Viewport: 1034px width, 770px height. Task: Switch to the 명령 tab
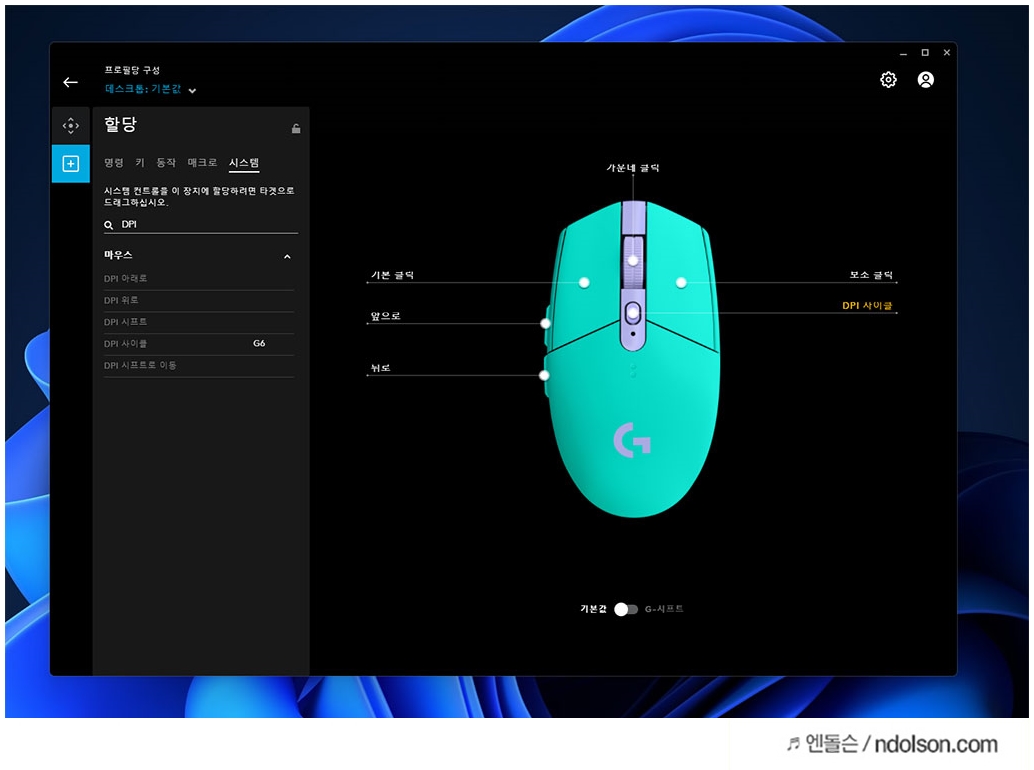[x=113, y=162]
